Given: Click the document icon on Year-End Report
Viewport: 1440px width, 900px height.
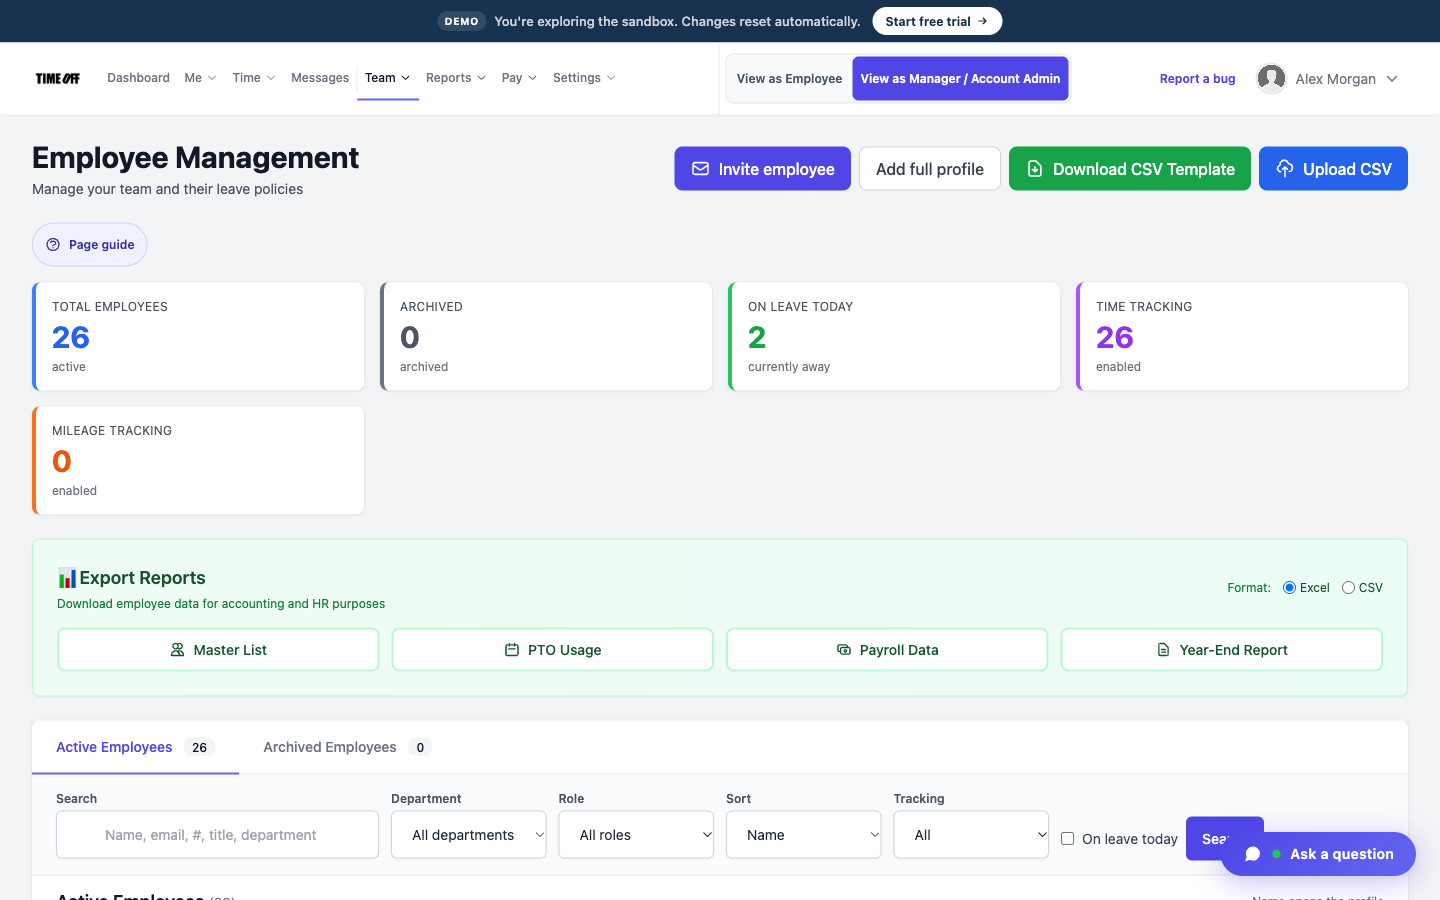Looking at the screenshot, I should pos(1163,650).
